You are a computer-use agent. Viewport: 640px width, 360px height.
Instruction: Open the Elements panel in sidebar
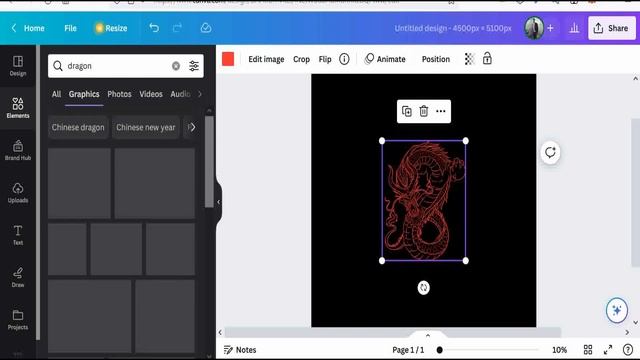(x=18, y=108)
